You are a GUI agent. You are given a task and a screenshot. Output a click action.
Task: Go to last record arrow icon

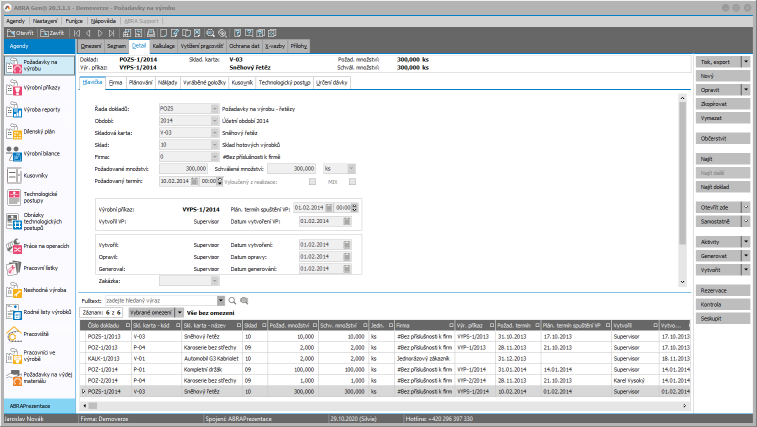click(112, 33)
